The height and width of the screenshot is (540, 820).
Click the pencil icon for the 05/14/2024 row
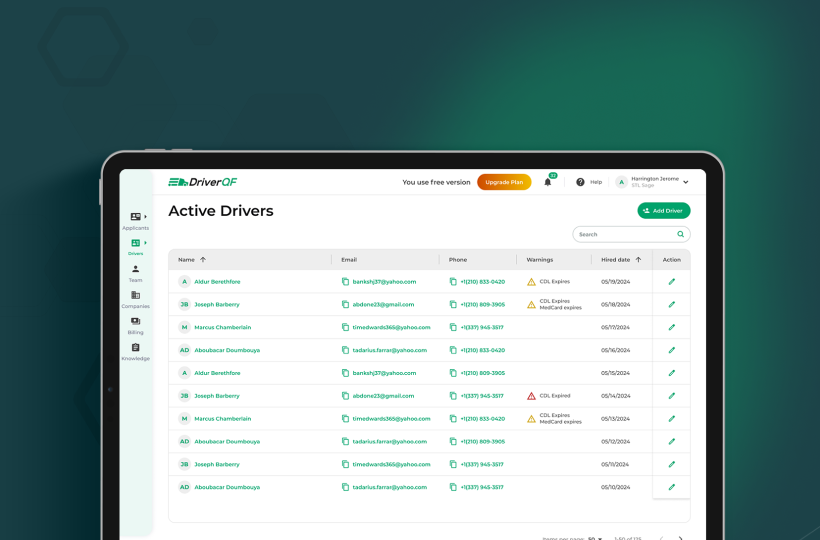(671, 396)
